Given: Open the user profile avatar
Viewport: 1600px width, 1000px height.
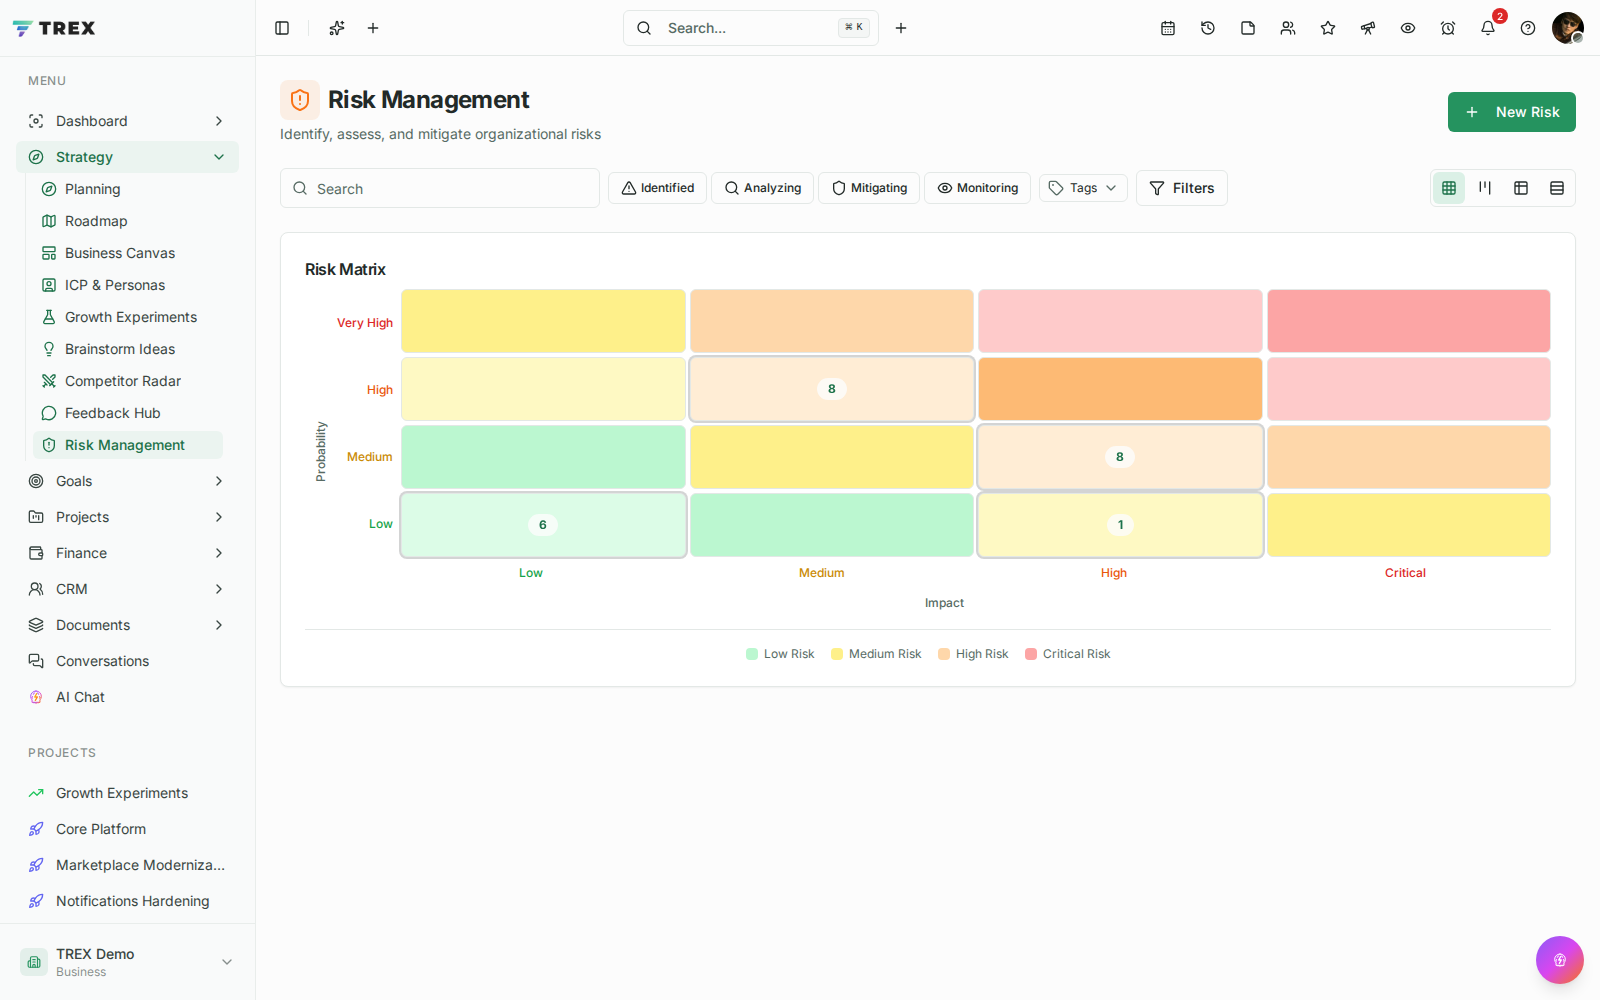Looking at the screenshot, I should click(1568, 28).
